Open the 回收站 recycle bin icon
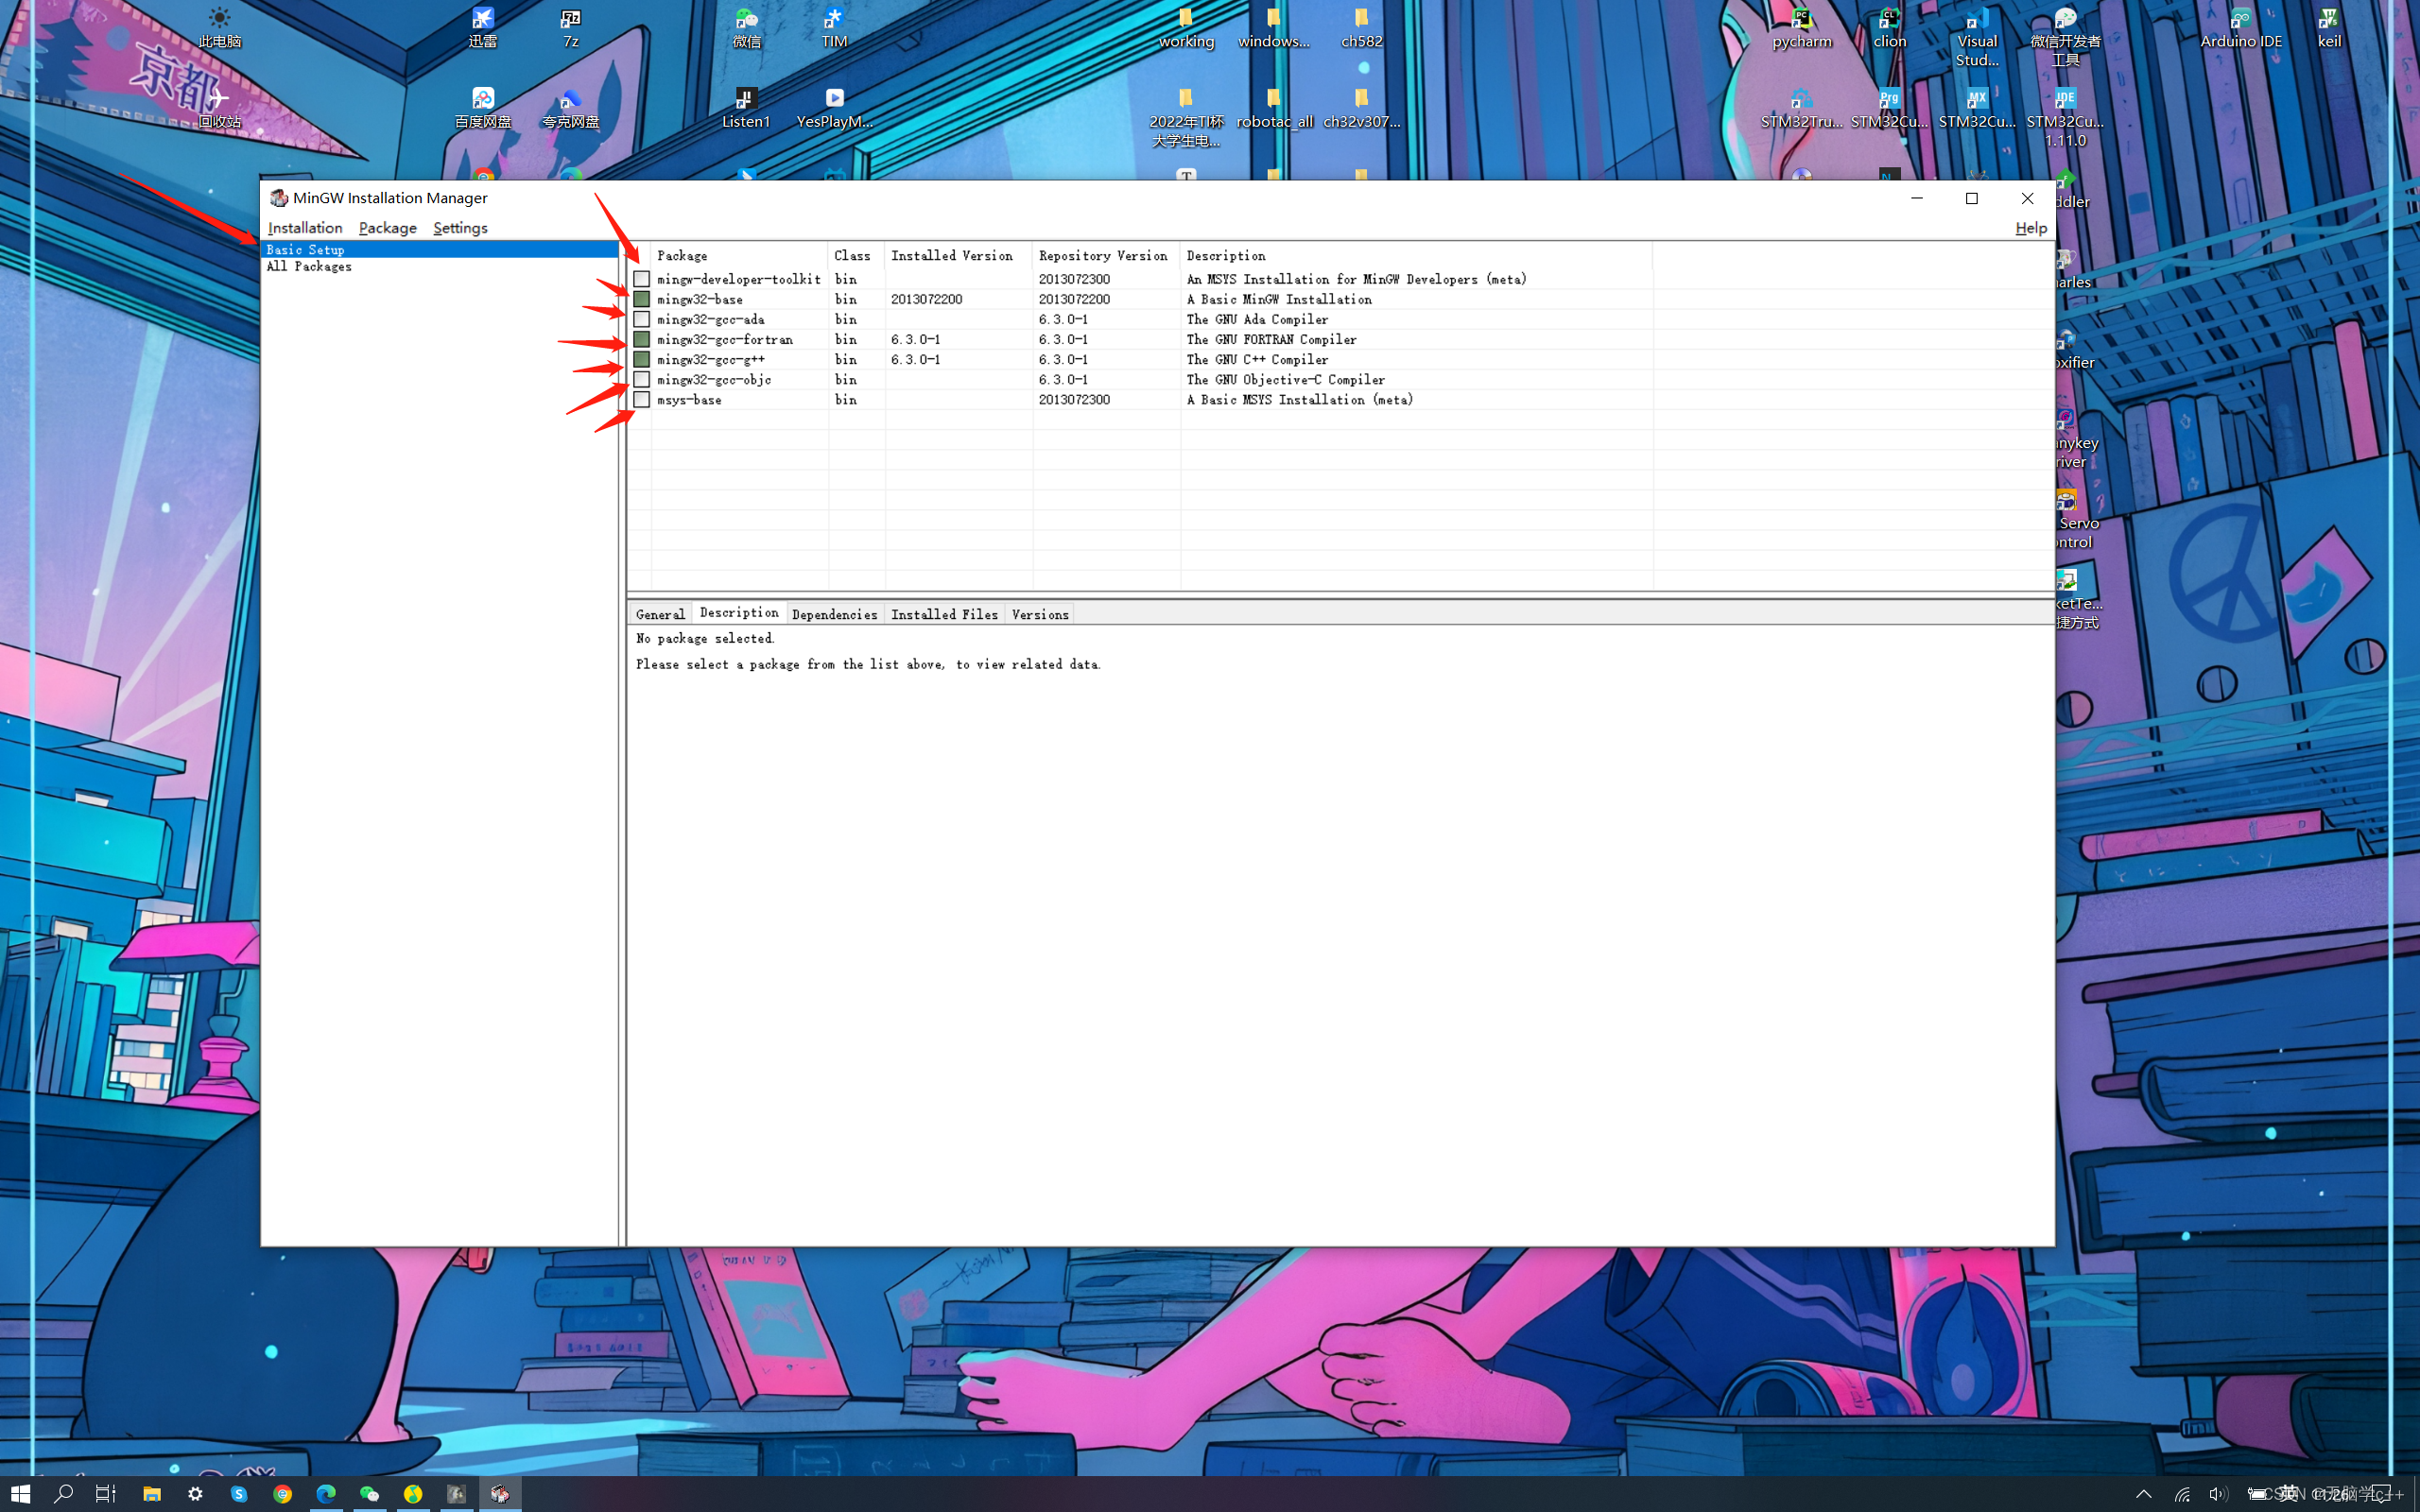 (219, 109)
